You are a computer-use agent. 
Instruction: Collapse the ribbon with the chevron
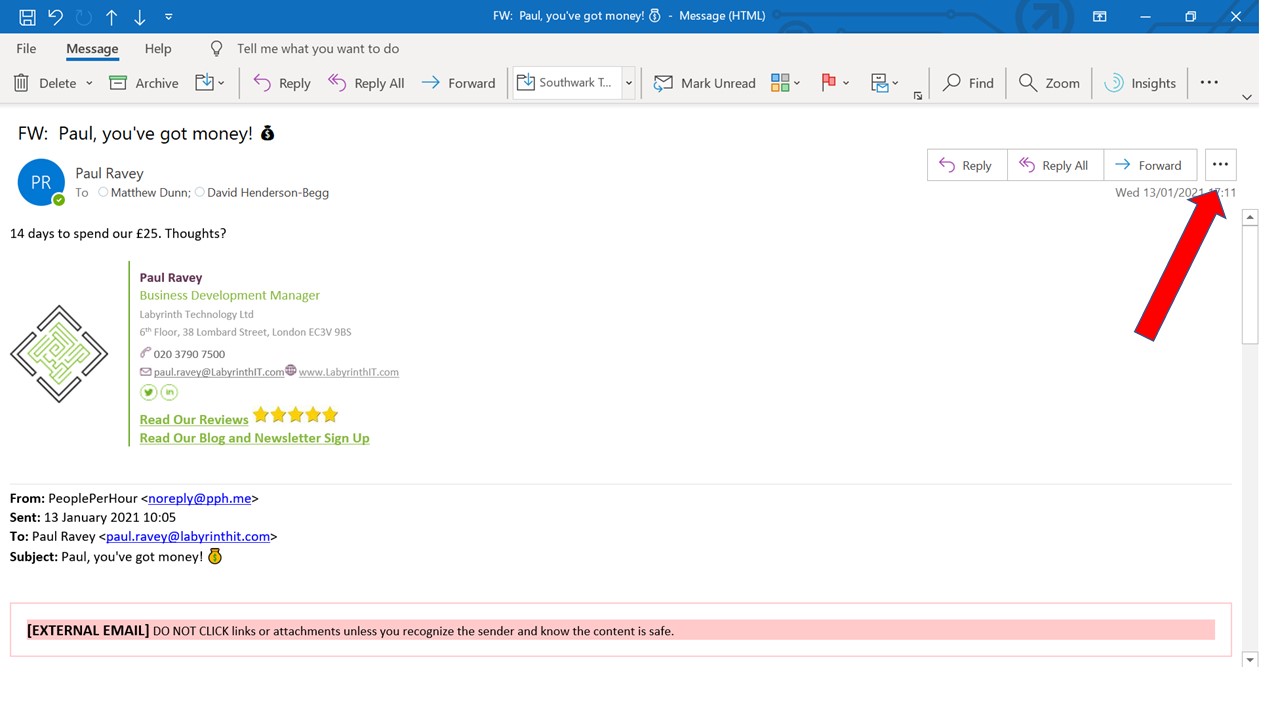click(x=1247, y=97)
